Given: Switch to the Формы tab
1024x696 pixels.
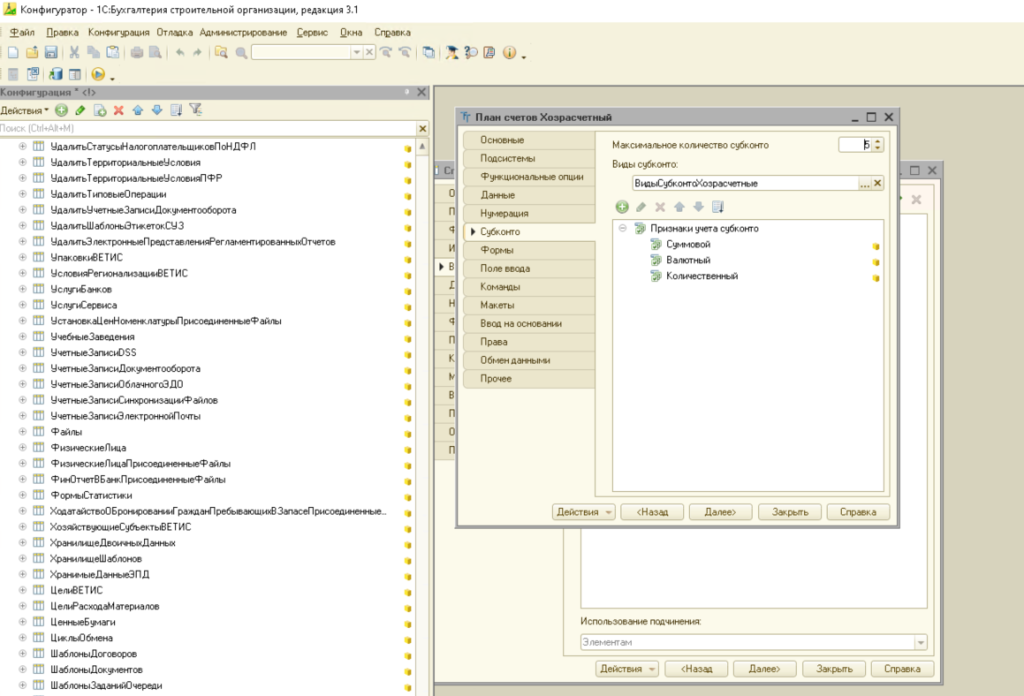Looking at the screenshot, I should (498, 250).
